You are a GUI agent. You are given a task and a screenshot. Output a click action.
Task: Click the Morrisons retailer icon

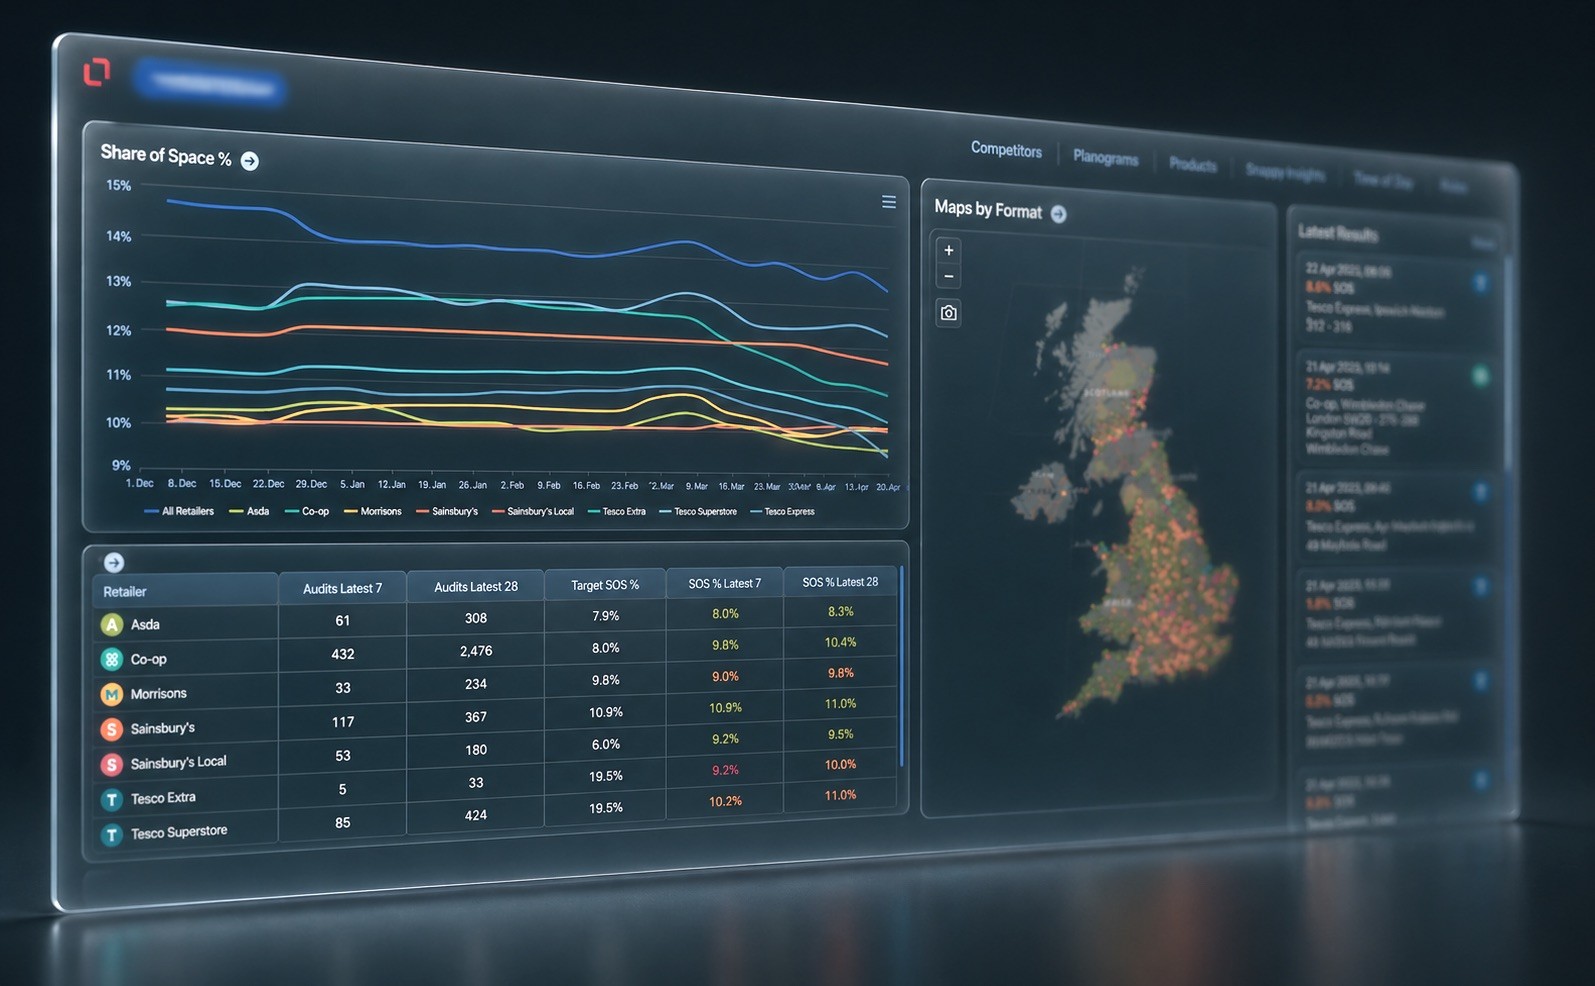112,694
